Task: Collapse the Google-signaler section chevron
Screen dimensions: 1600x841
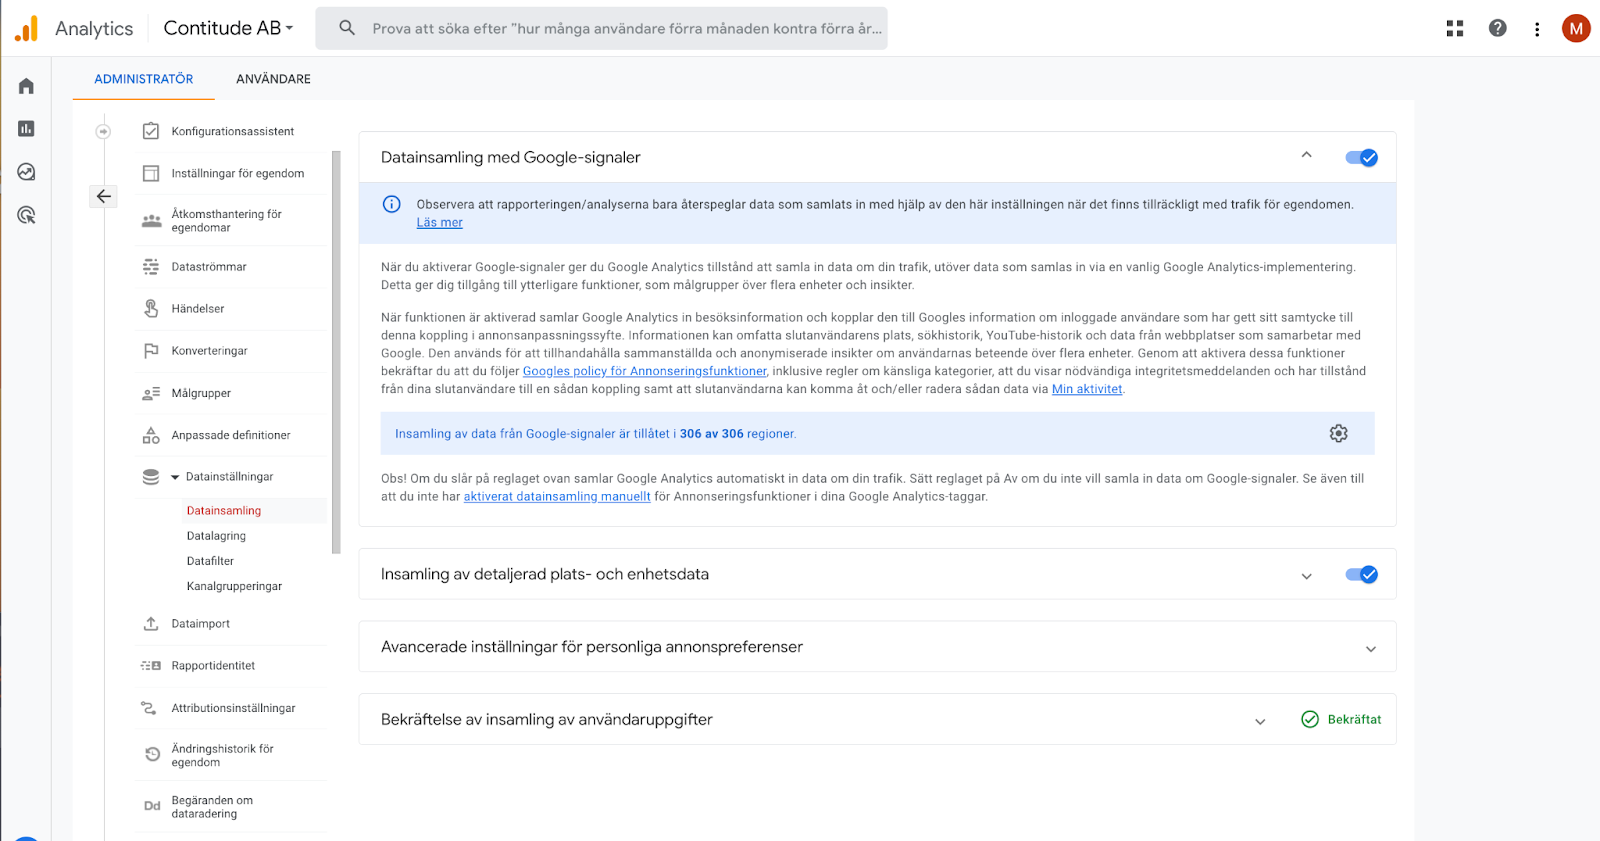Action: [x=1306, y=155]
